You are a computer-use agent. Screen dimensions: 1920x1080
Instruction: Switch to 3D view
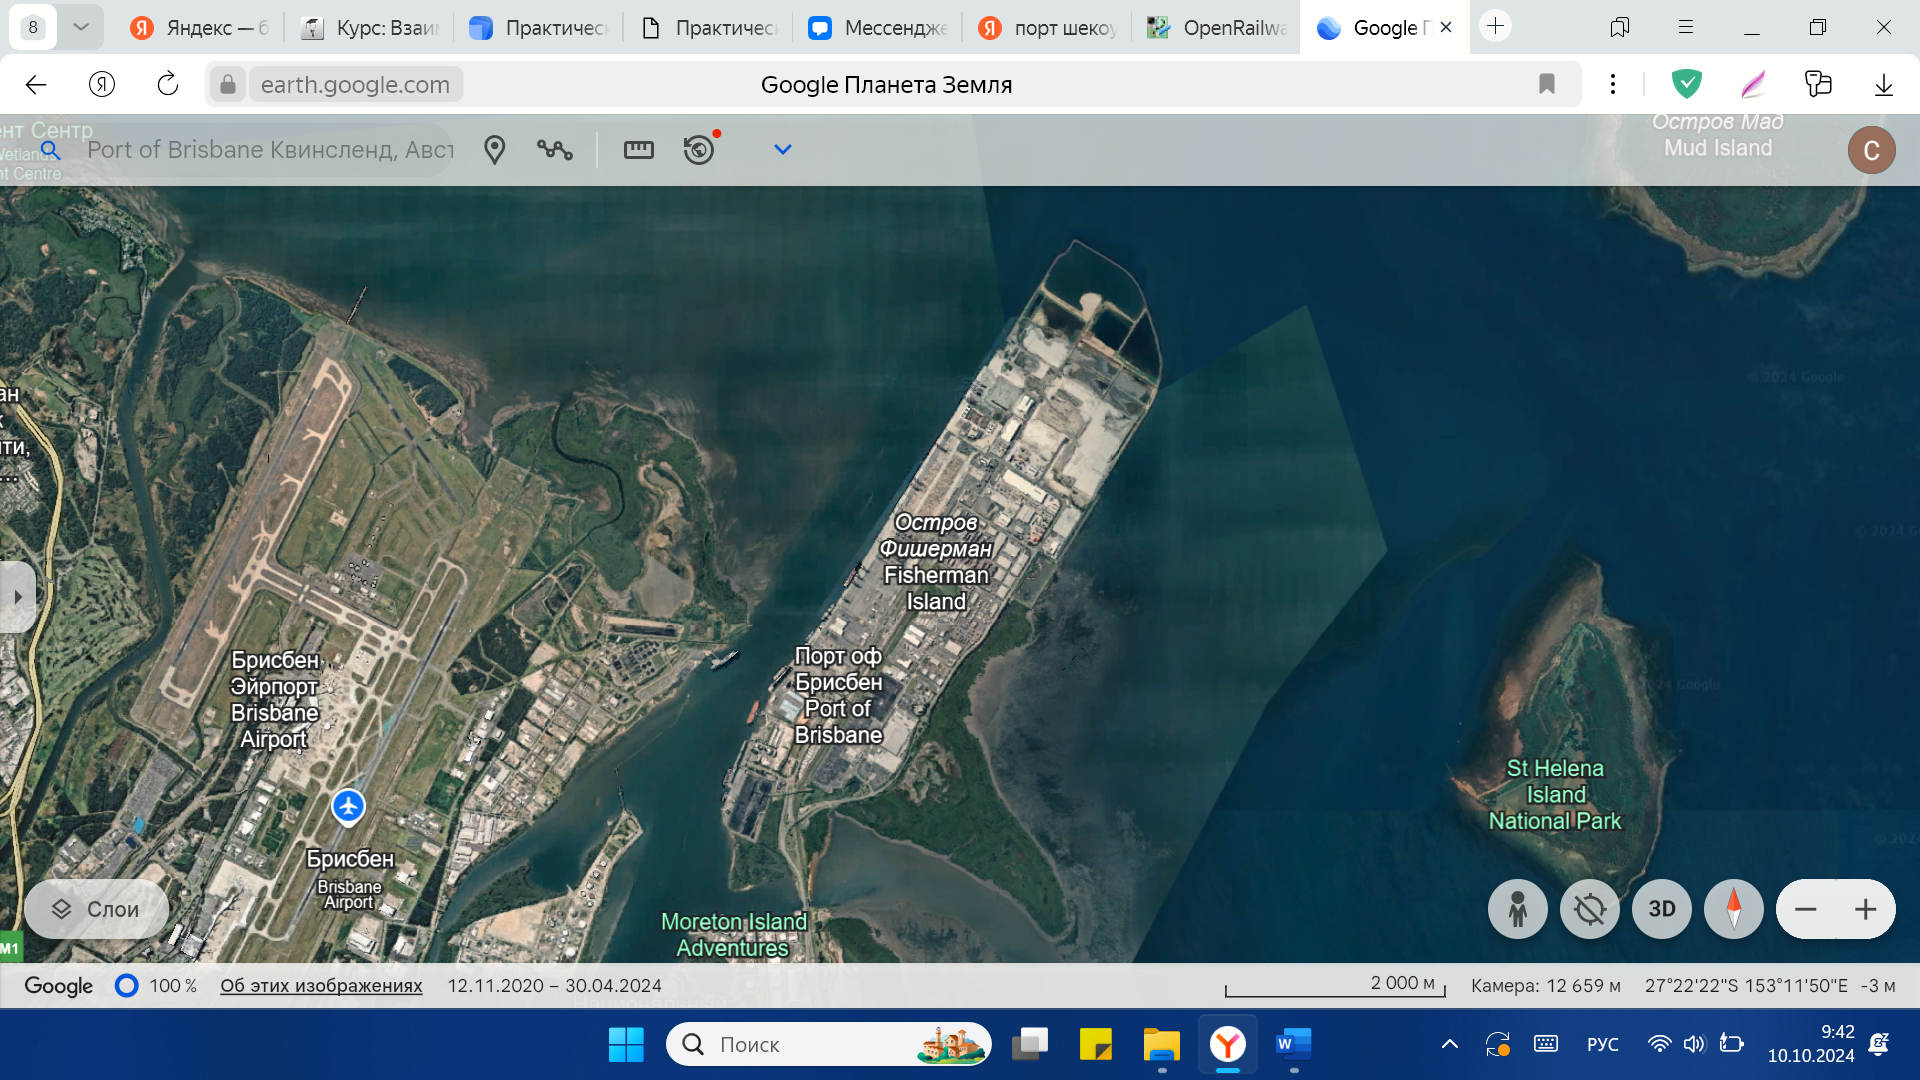click(1661, 909)
